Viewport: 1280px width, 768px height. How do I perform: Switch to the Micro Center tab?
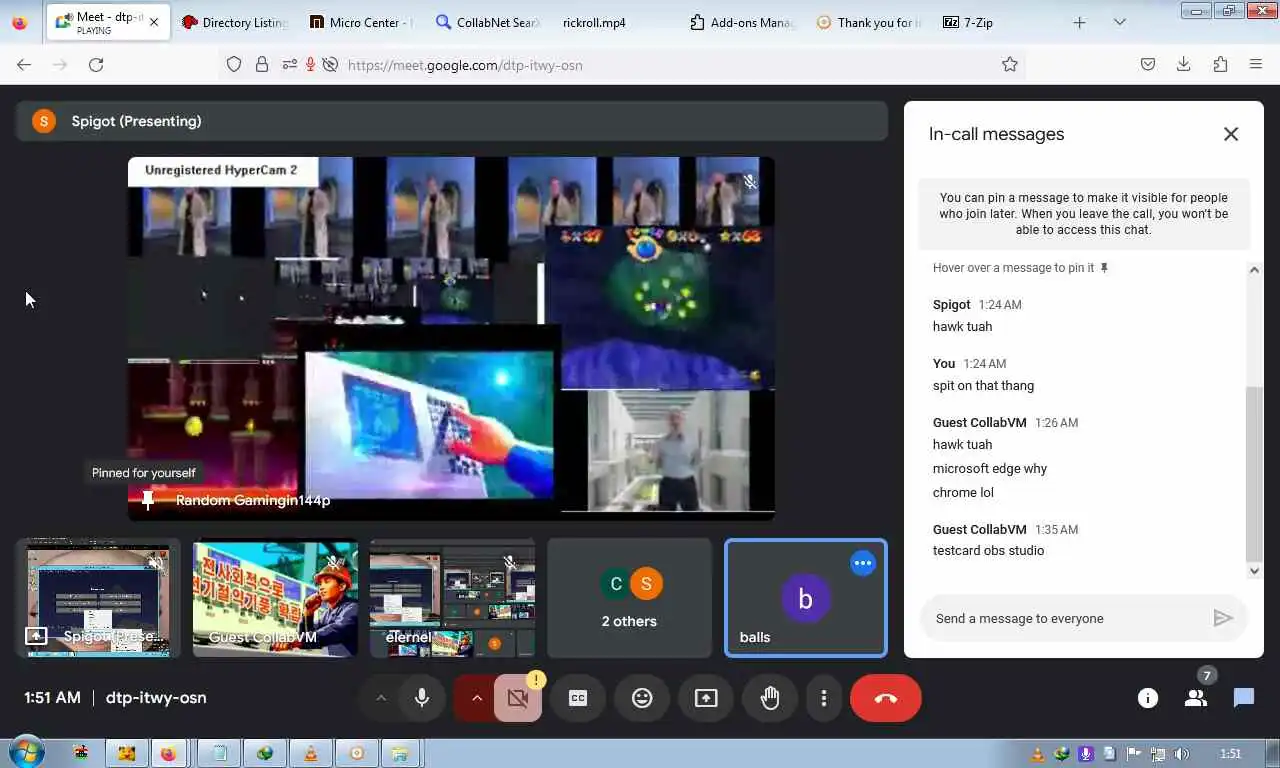point(360,22)
